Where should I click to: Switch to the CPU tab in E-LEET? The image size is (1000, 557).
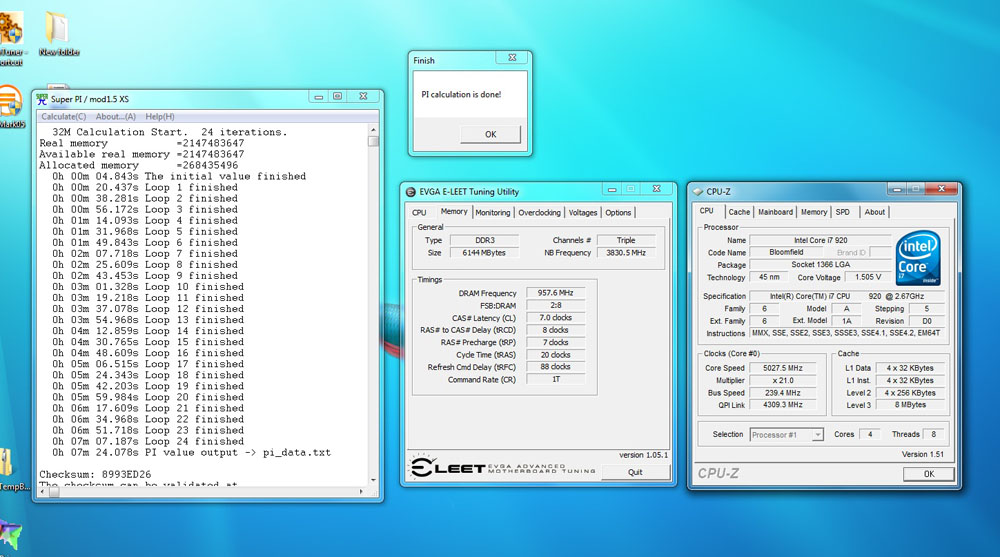[x=419, y=212]
